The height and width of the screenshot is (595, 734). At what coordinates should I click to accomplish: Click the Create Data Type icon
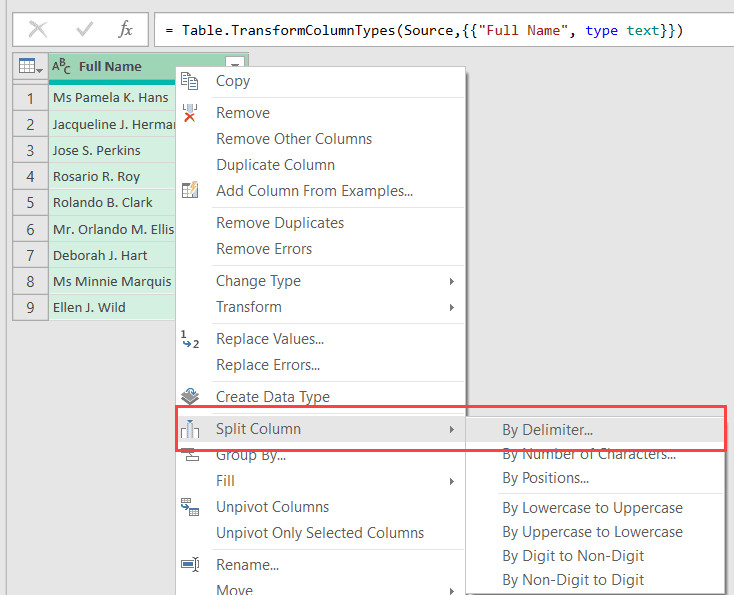(x=190, y=397)
